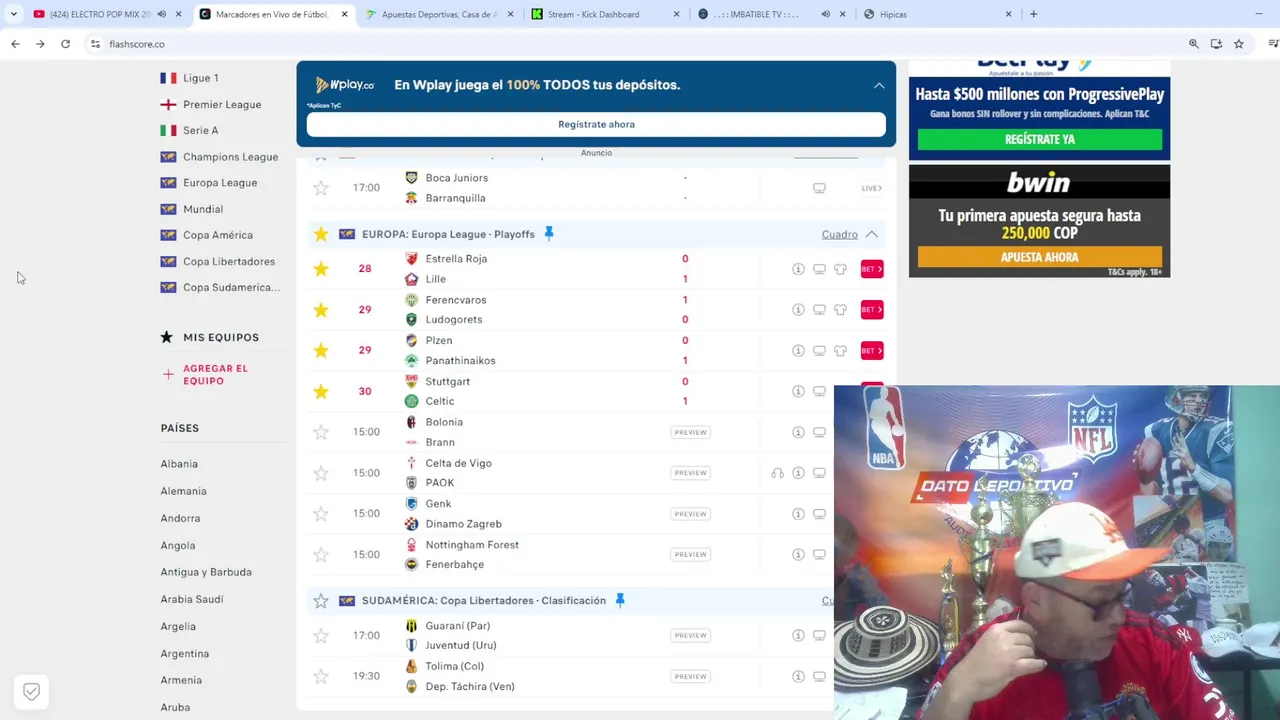Open Alemania in the countries list
1280x720 pixels.
coord(183,491)
